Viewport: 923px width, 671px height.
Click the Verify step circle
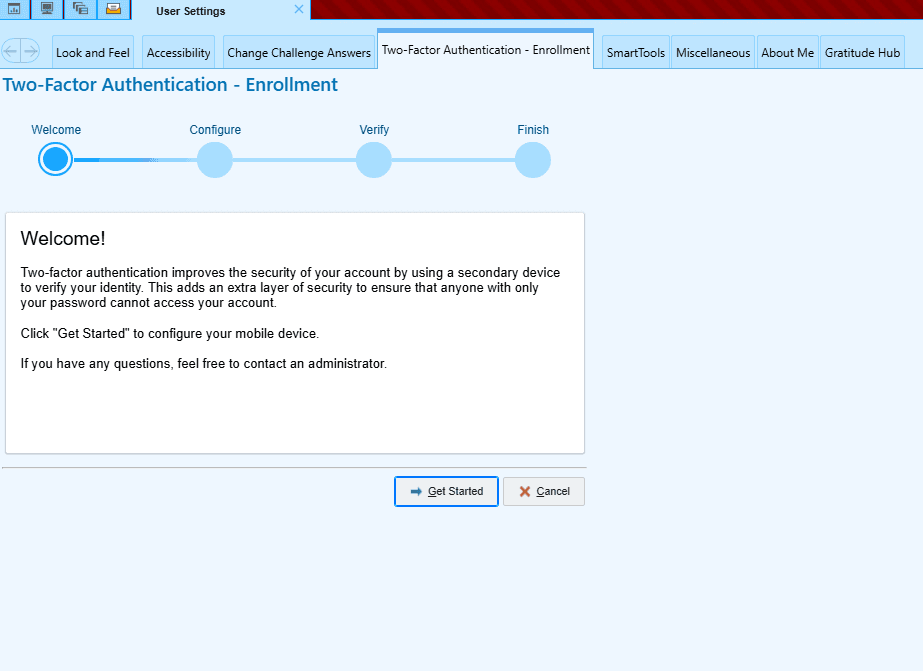click(374, 159)
